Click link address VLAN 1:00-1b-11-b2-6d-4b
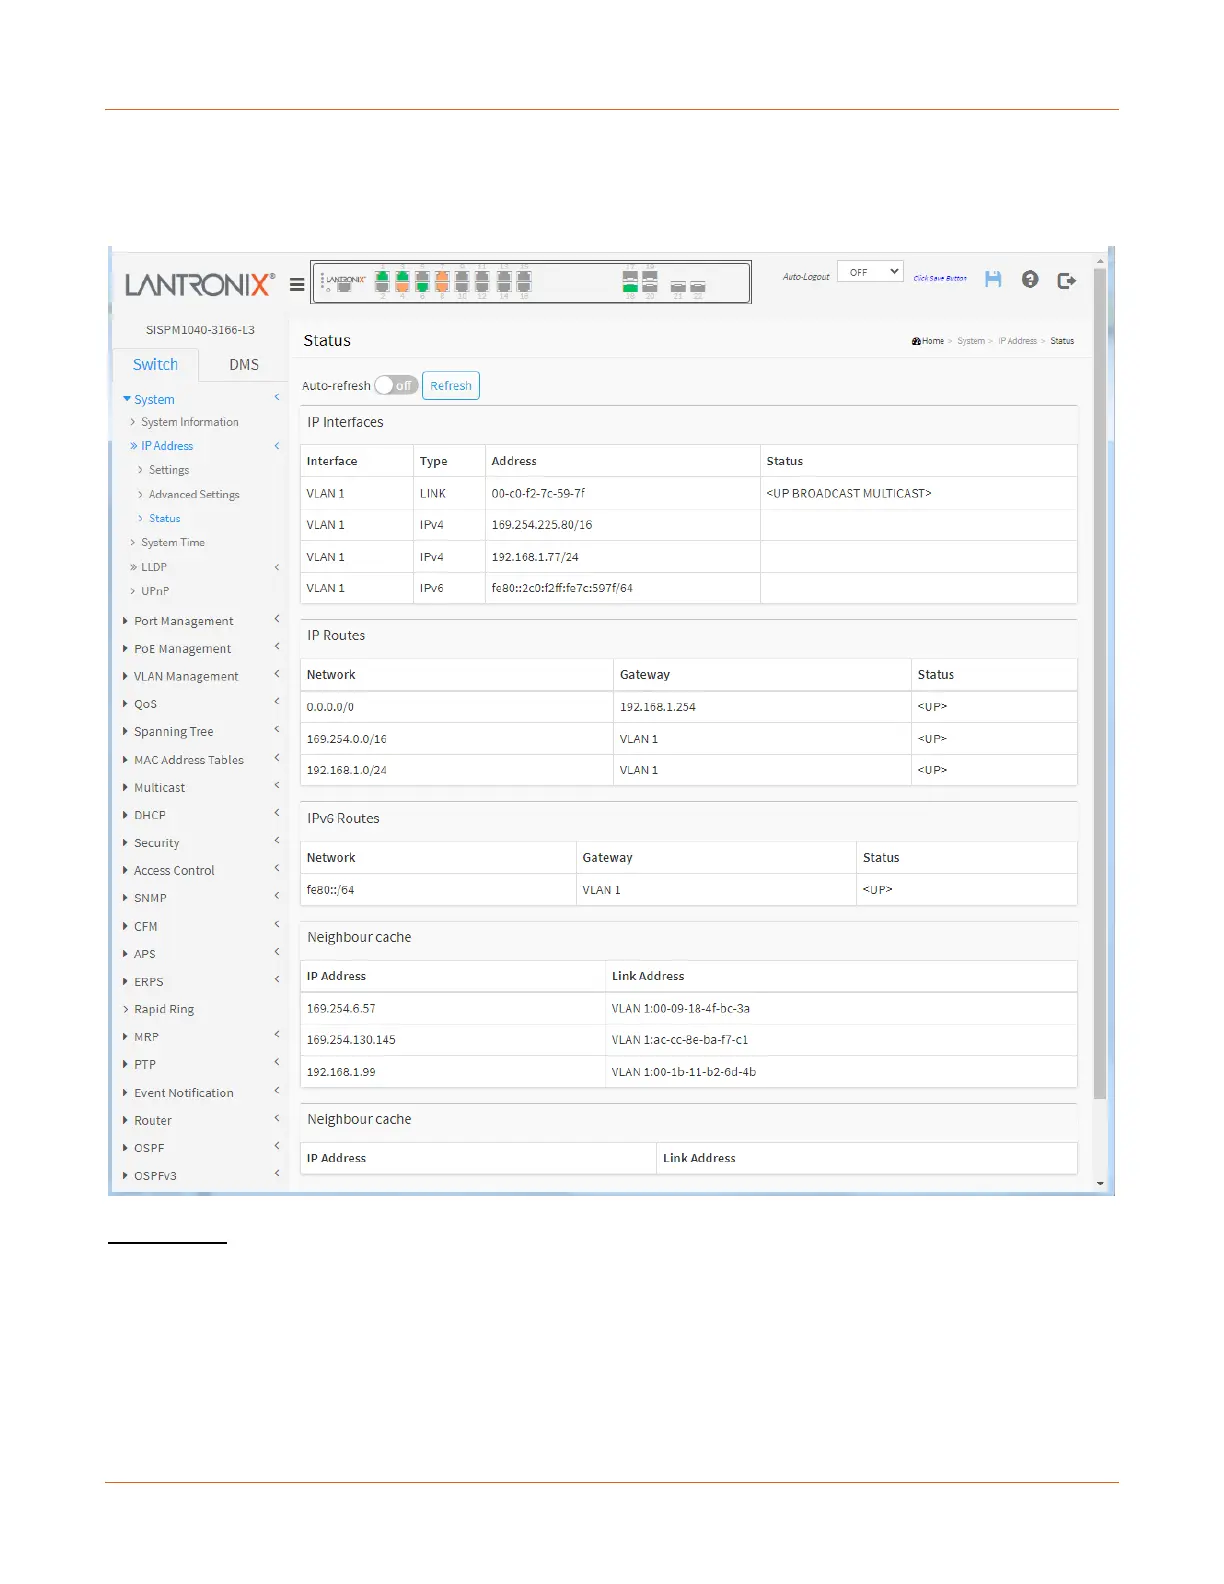Viewport: 1224px width, 1584px height. (684, 1072)
